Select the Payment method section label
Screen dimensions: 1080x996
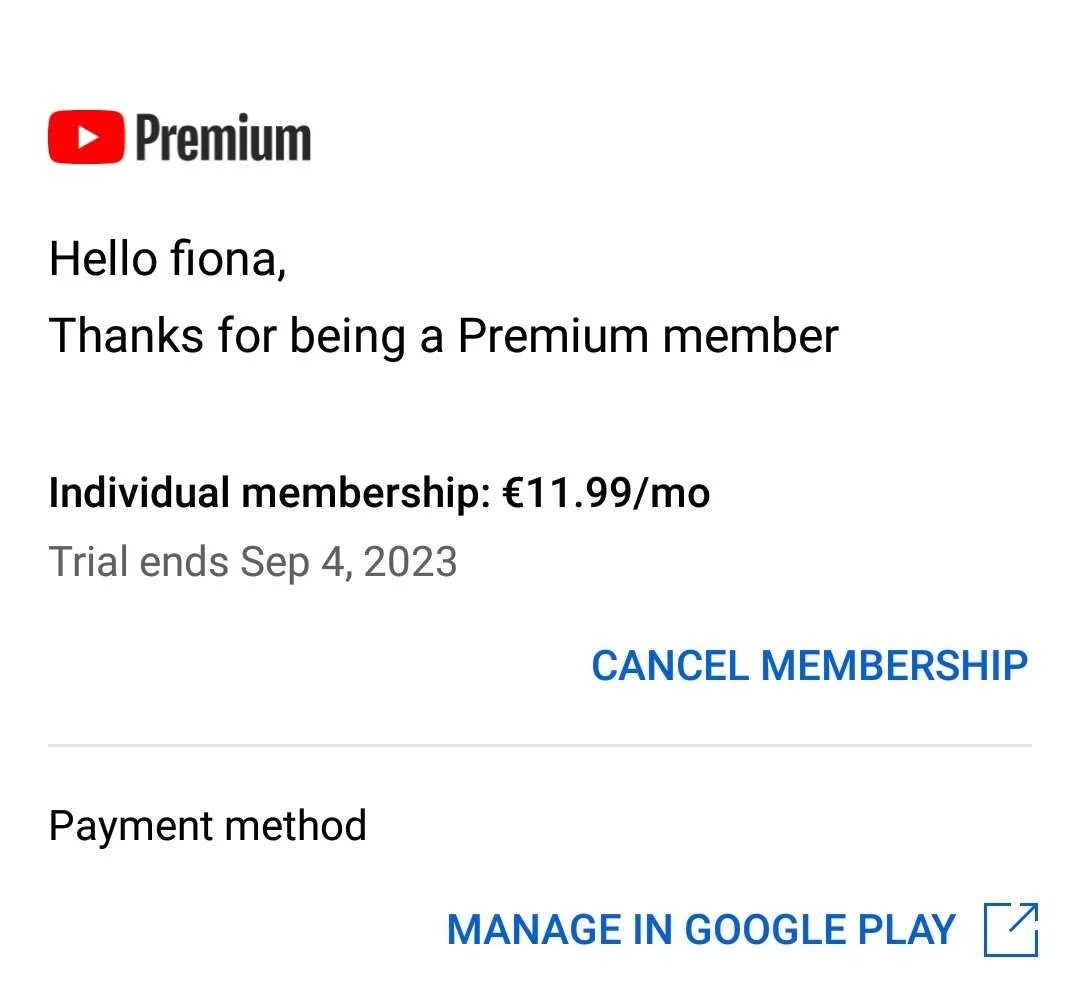pyautogui.click(x=207, y=825)
